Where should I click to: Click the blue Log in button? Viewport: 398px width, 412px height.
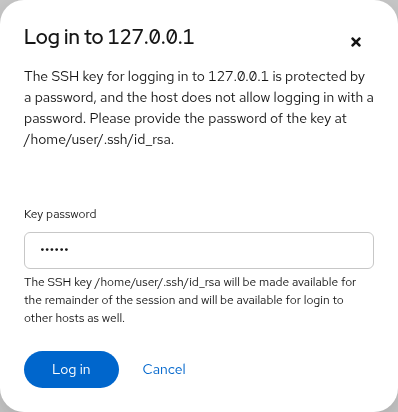71,369
